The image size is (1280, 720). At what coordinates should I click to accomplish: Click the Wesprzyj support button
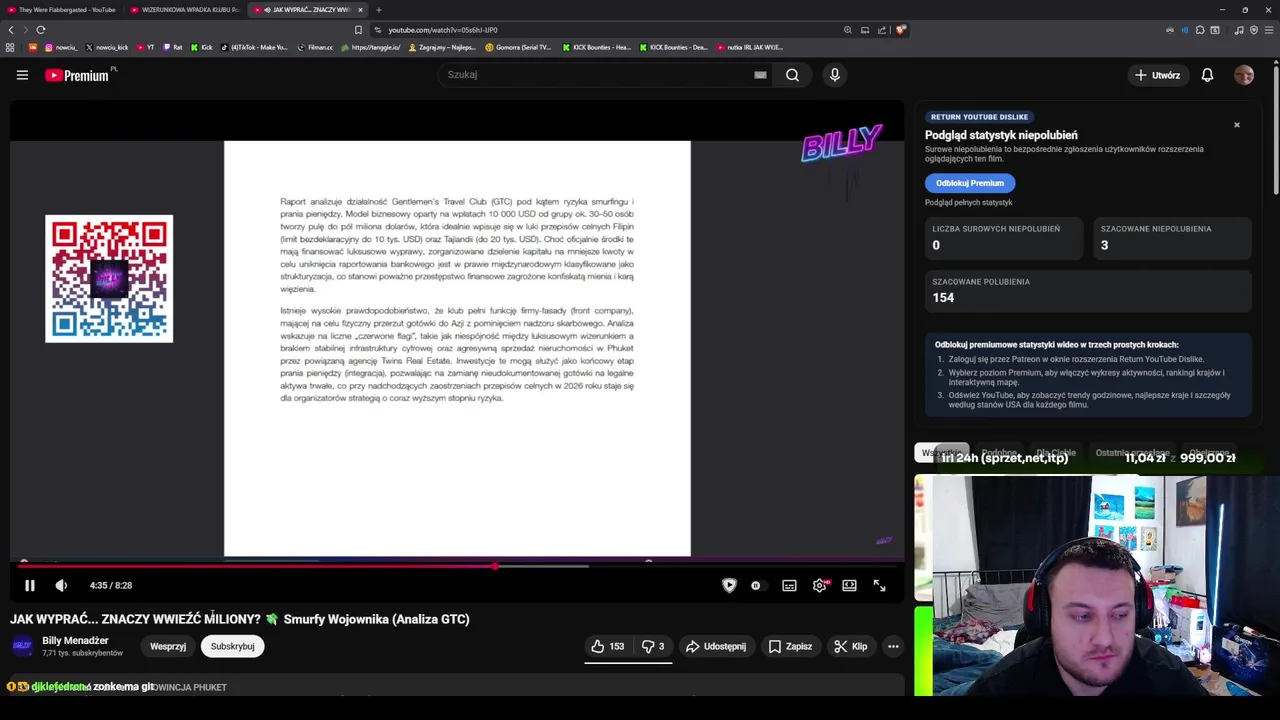(x=168, y=646)
